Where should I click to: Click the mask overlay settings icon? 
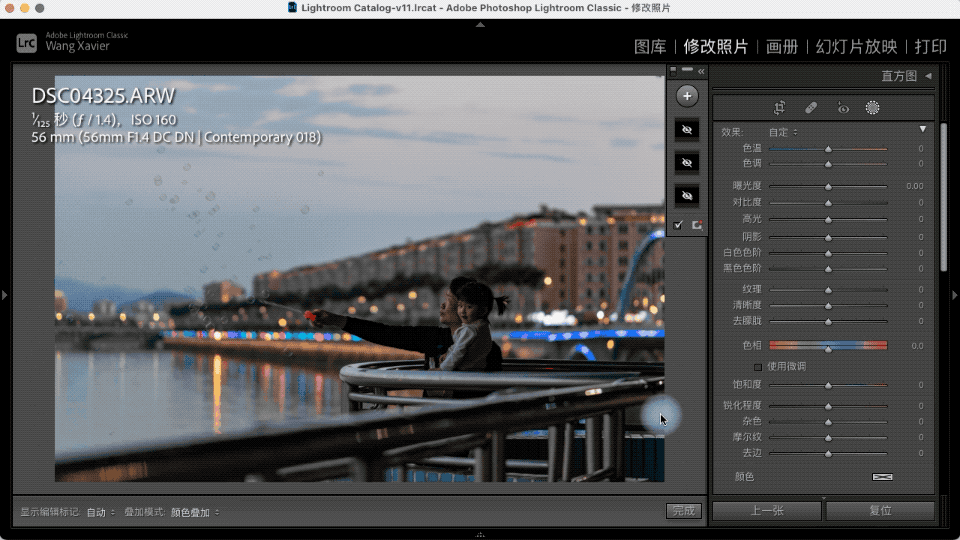[x=697, y=225]
